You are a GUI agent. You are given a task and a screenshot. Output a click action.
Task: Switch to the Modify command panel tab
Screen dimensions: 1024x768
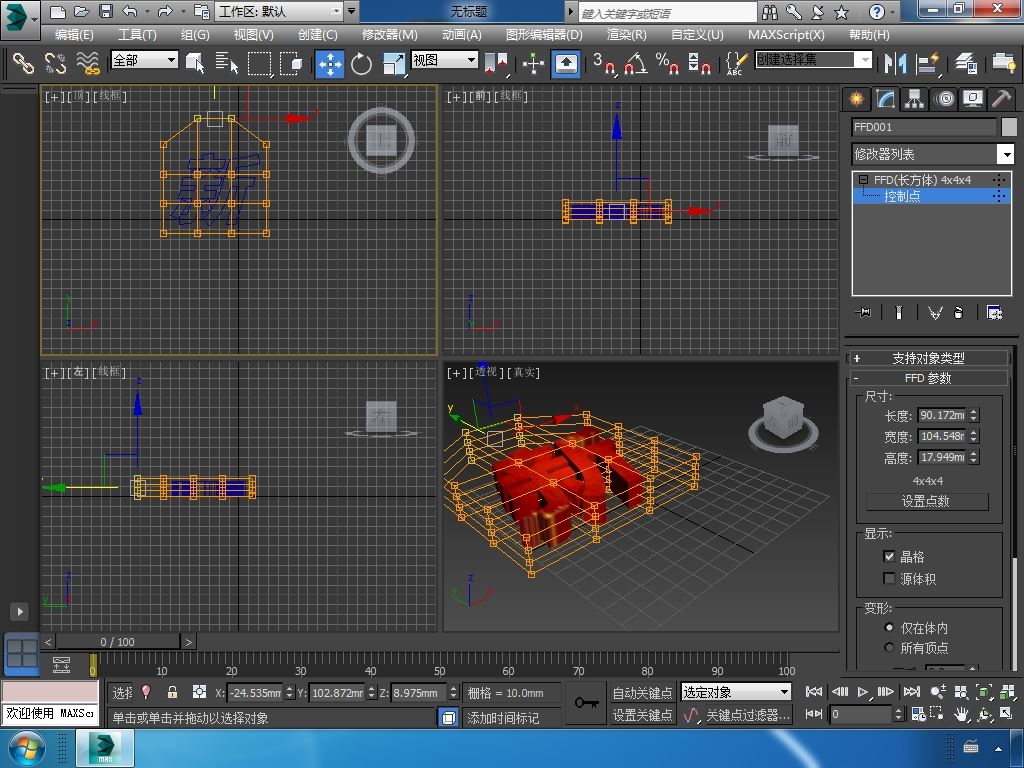tap(885, 99)
